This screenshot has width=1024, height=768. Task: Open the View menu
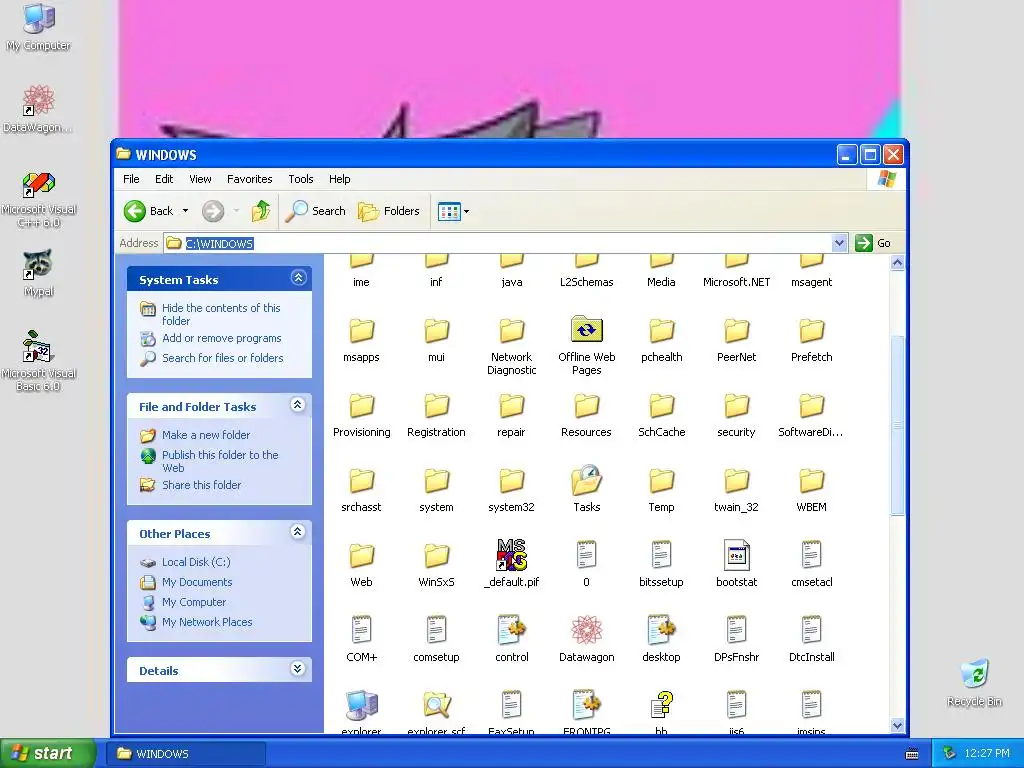click(x=200, y=179)
